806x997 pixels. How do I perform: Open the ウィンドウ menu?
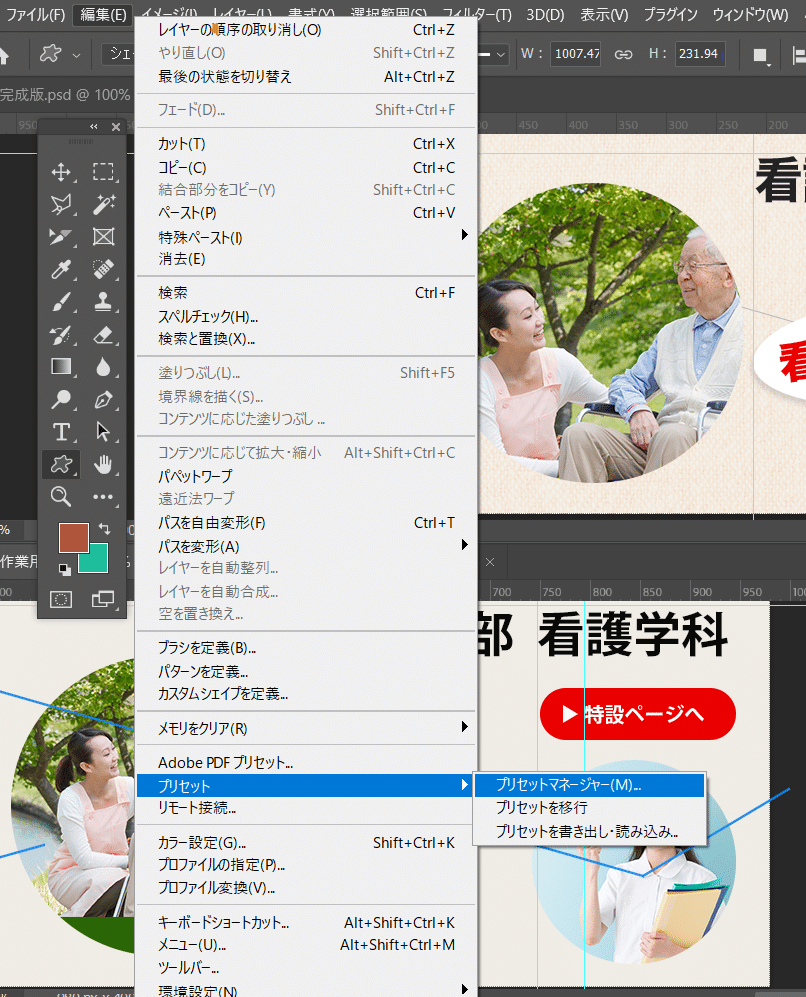(750, 14)
